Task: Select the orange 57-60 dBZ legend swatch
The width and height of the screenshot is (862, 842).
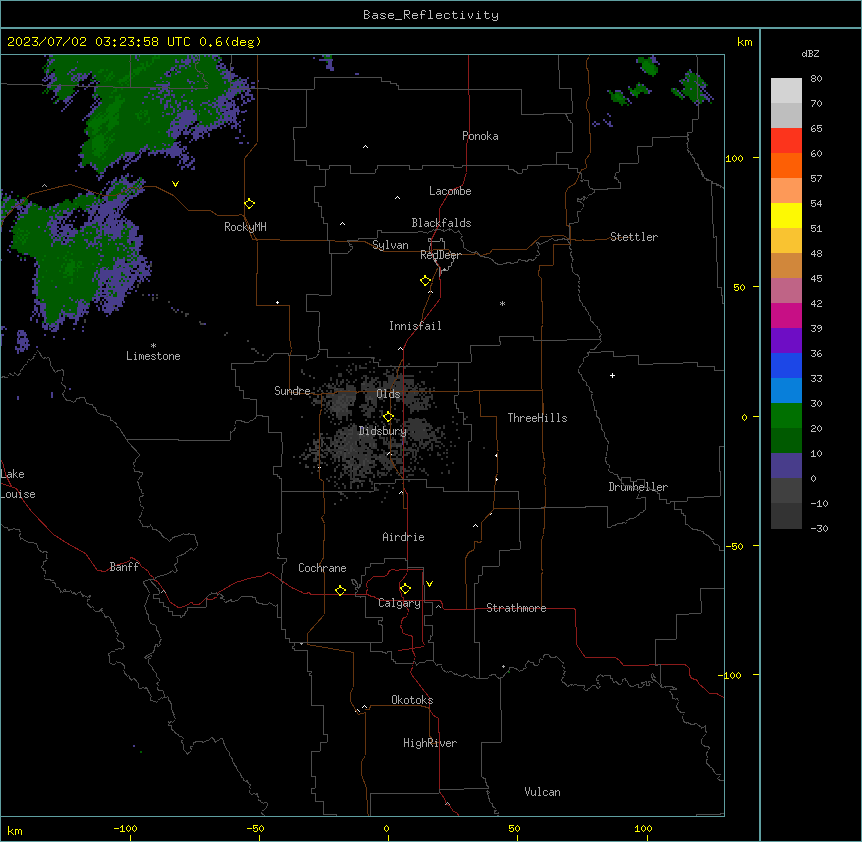Action: click(x=786, y=165)
